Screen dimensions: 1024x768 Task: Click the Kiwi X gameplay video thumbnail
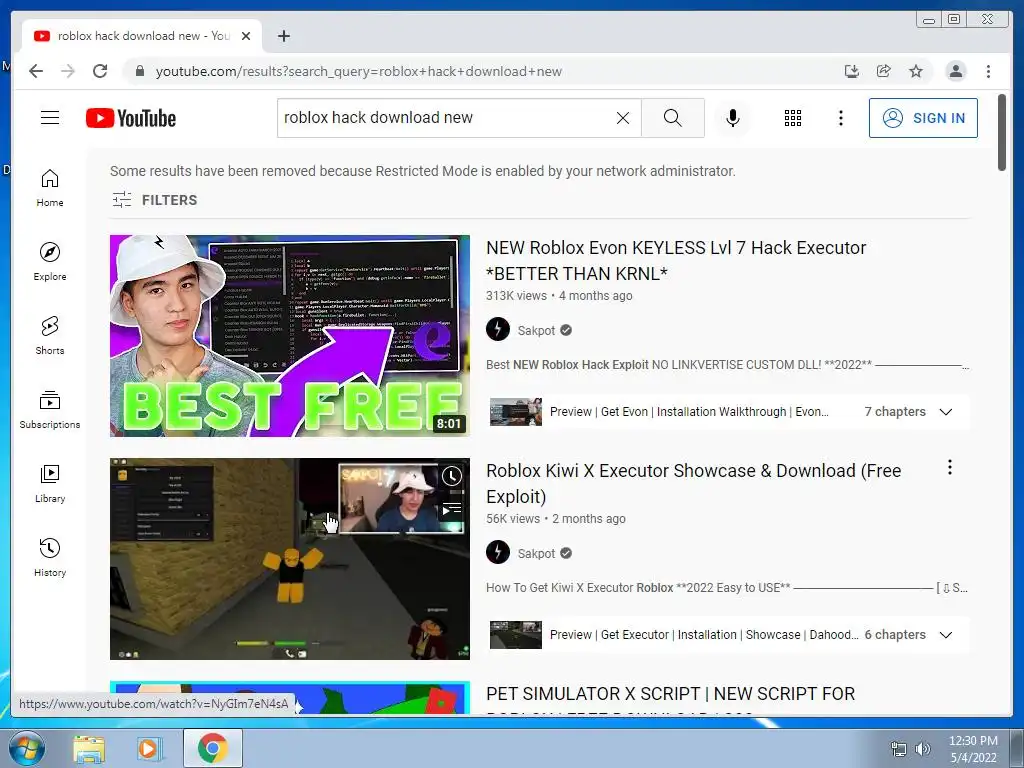(x=290, y=559)
